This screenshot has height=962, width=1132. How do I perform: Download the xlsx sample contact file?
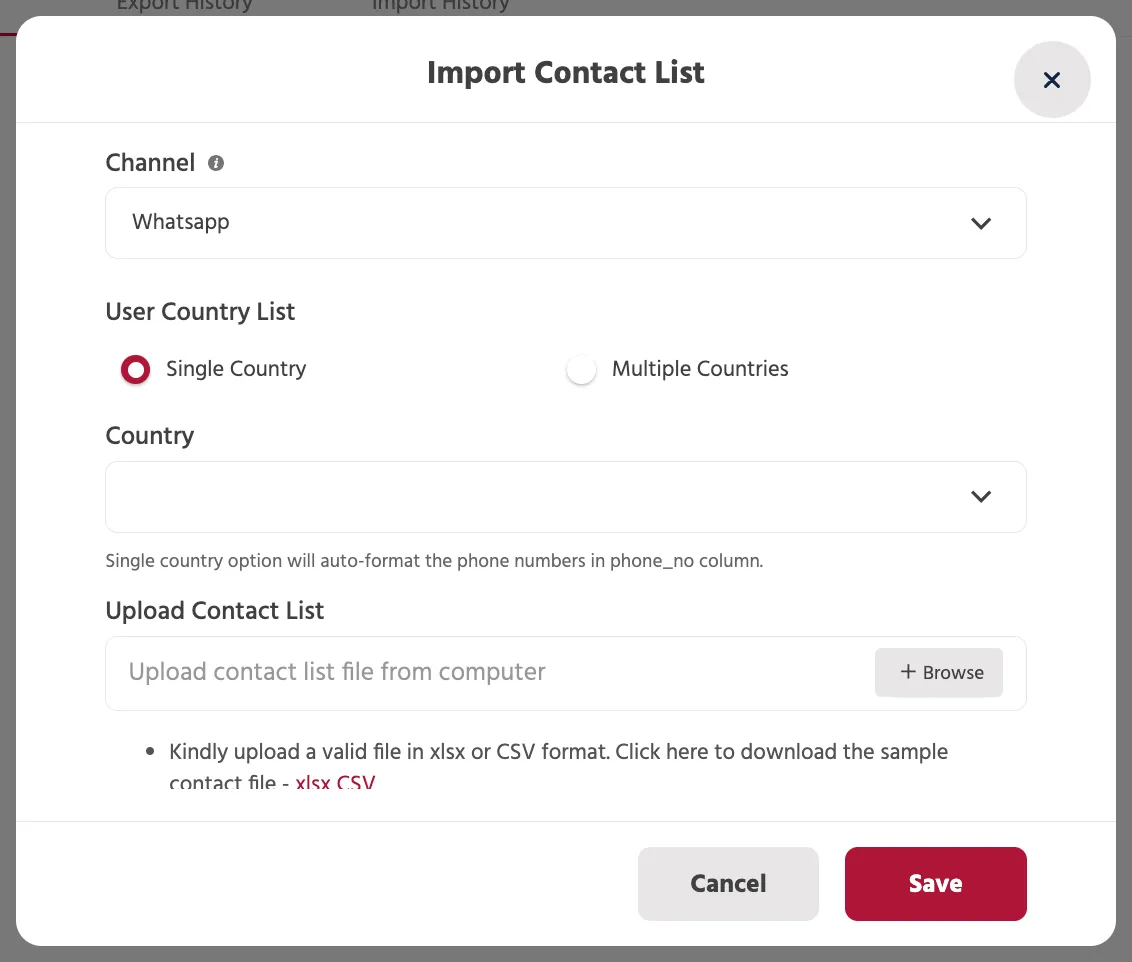point(314,784)
